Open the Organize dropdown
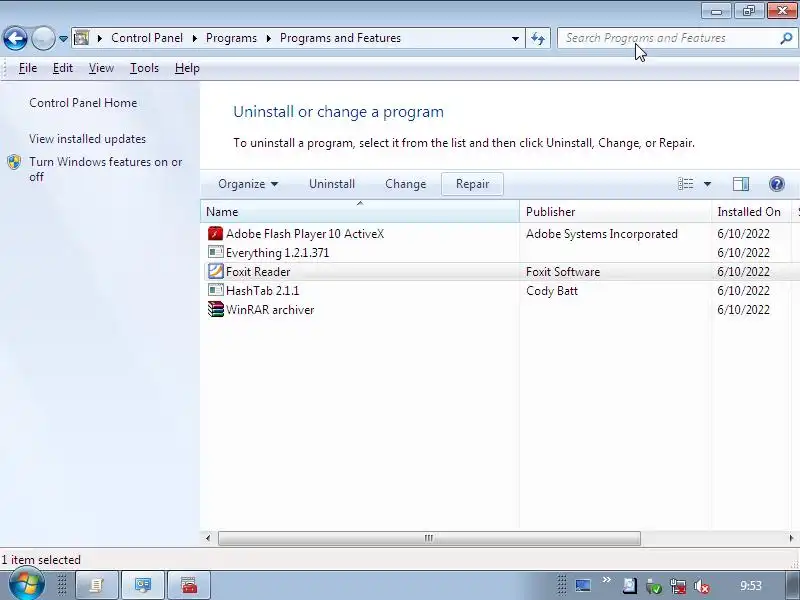Viewport: 800px width, 600px height. coord(248,184)
